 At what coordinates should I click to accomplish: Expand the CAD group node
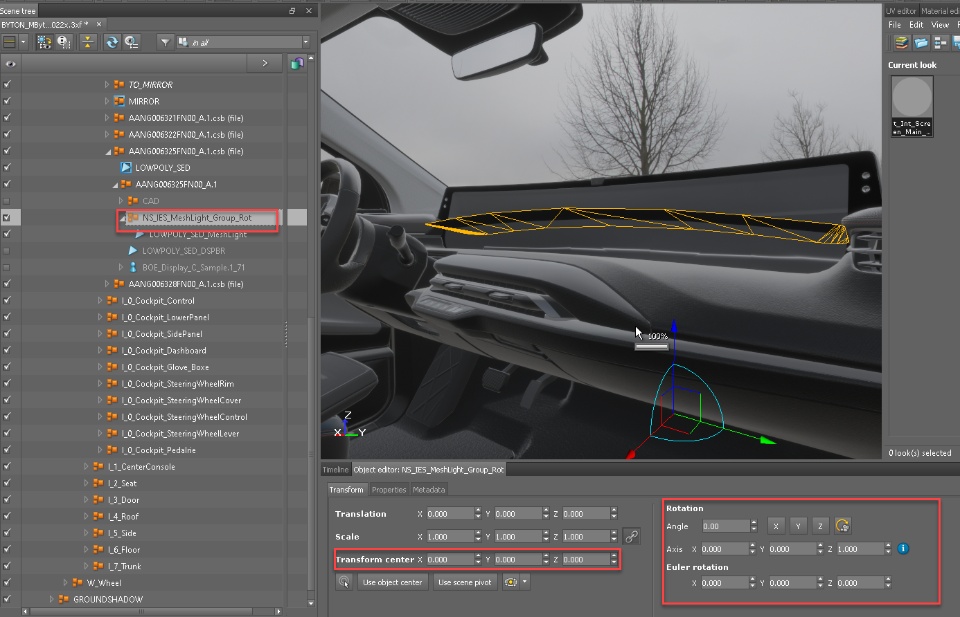(x=121, y=201)
